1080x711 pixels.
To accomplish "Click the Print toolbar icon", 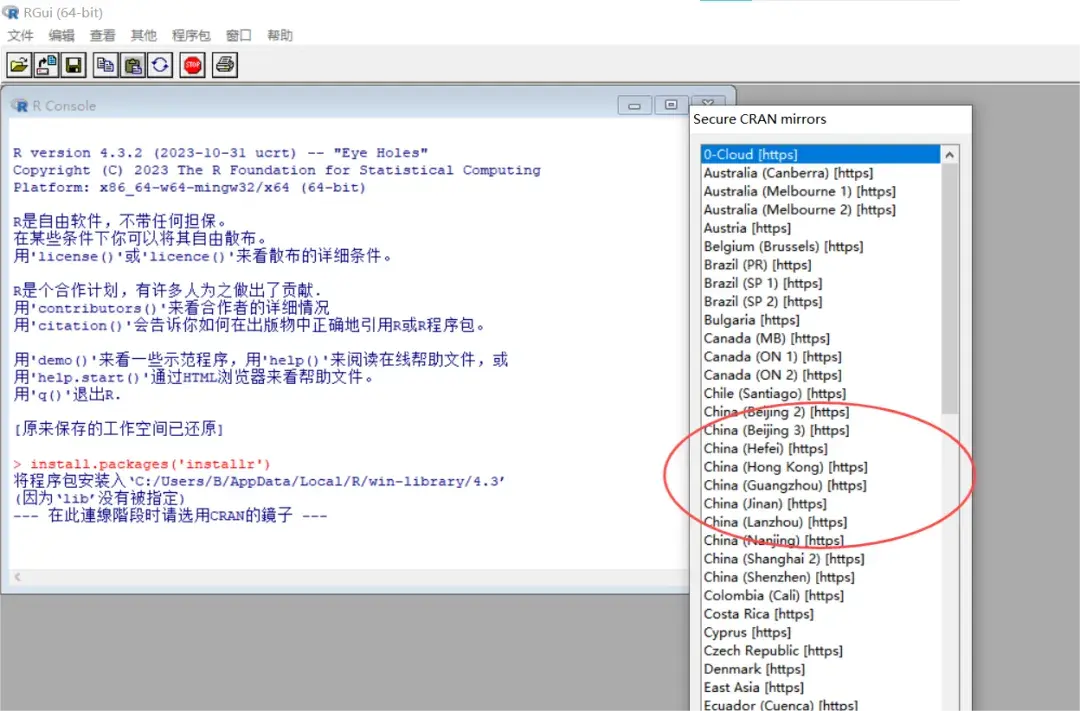I will (x=224, y=64).
